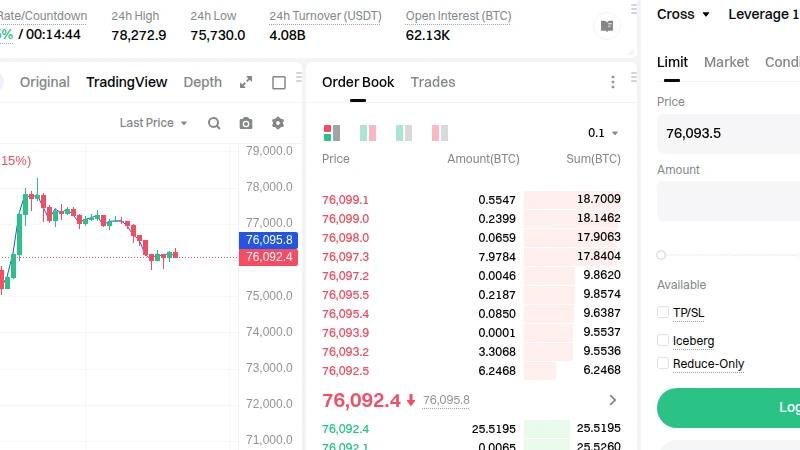Open the trading guide book icon
The image size is (800, 450).
[x=607, y=26]
